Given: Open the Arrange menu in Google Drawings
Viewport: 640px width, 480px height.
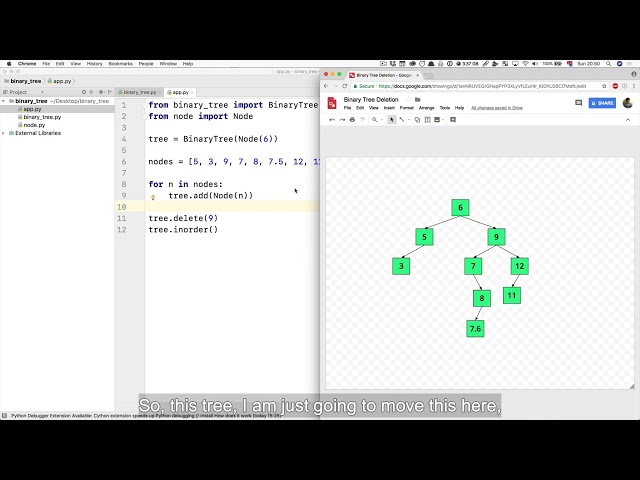Looking at the screenshot, I should point(427,108).
